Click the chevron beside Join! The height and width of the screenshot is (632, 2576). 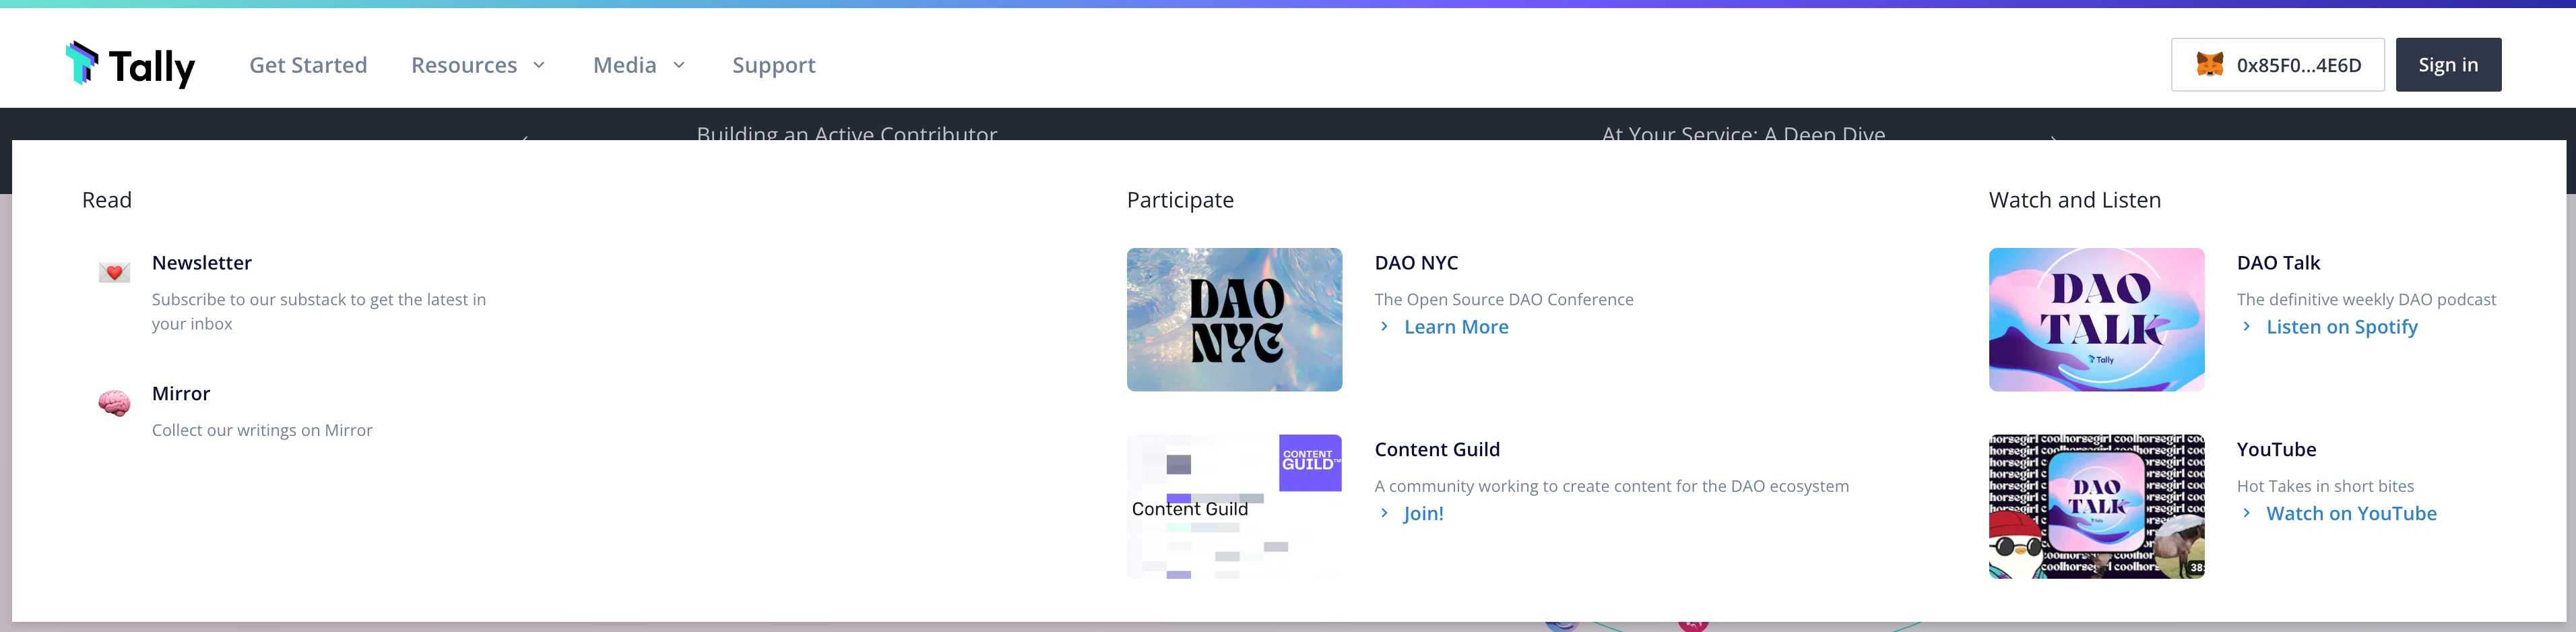click(1384, 513)
